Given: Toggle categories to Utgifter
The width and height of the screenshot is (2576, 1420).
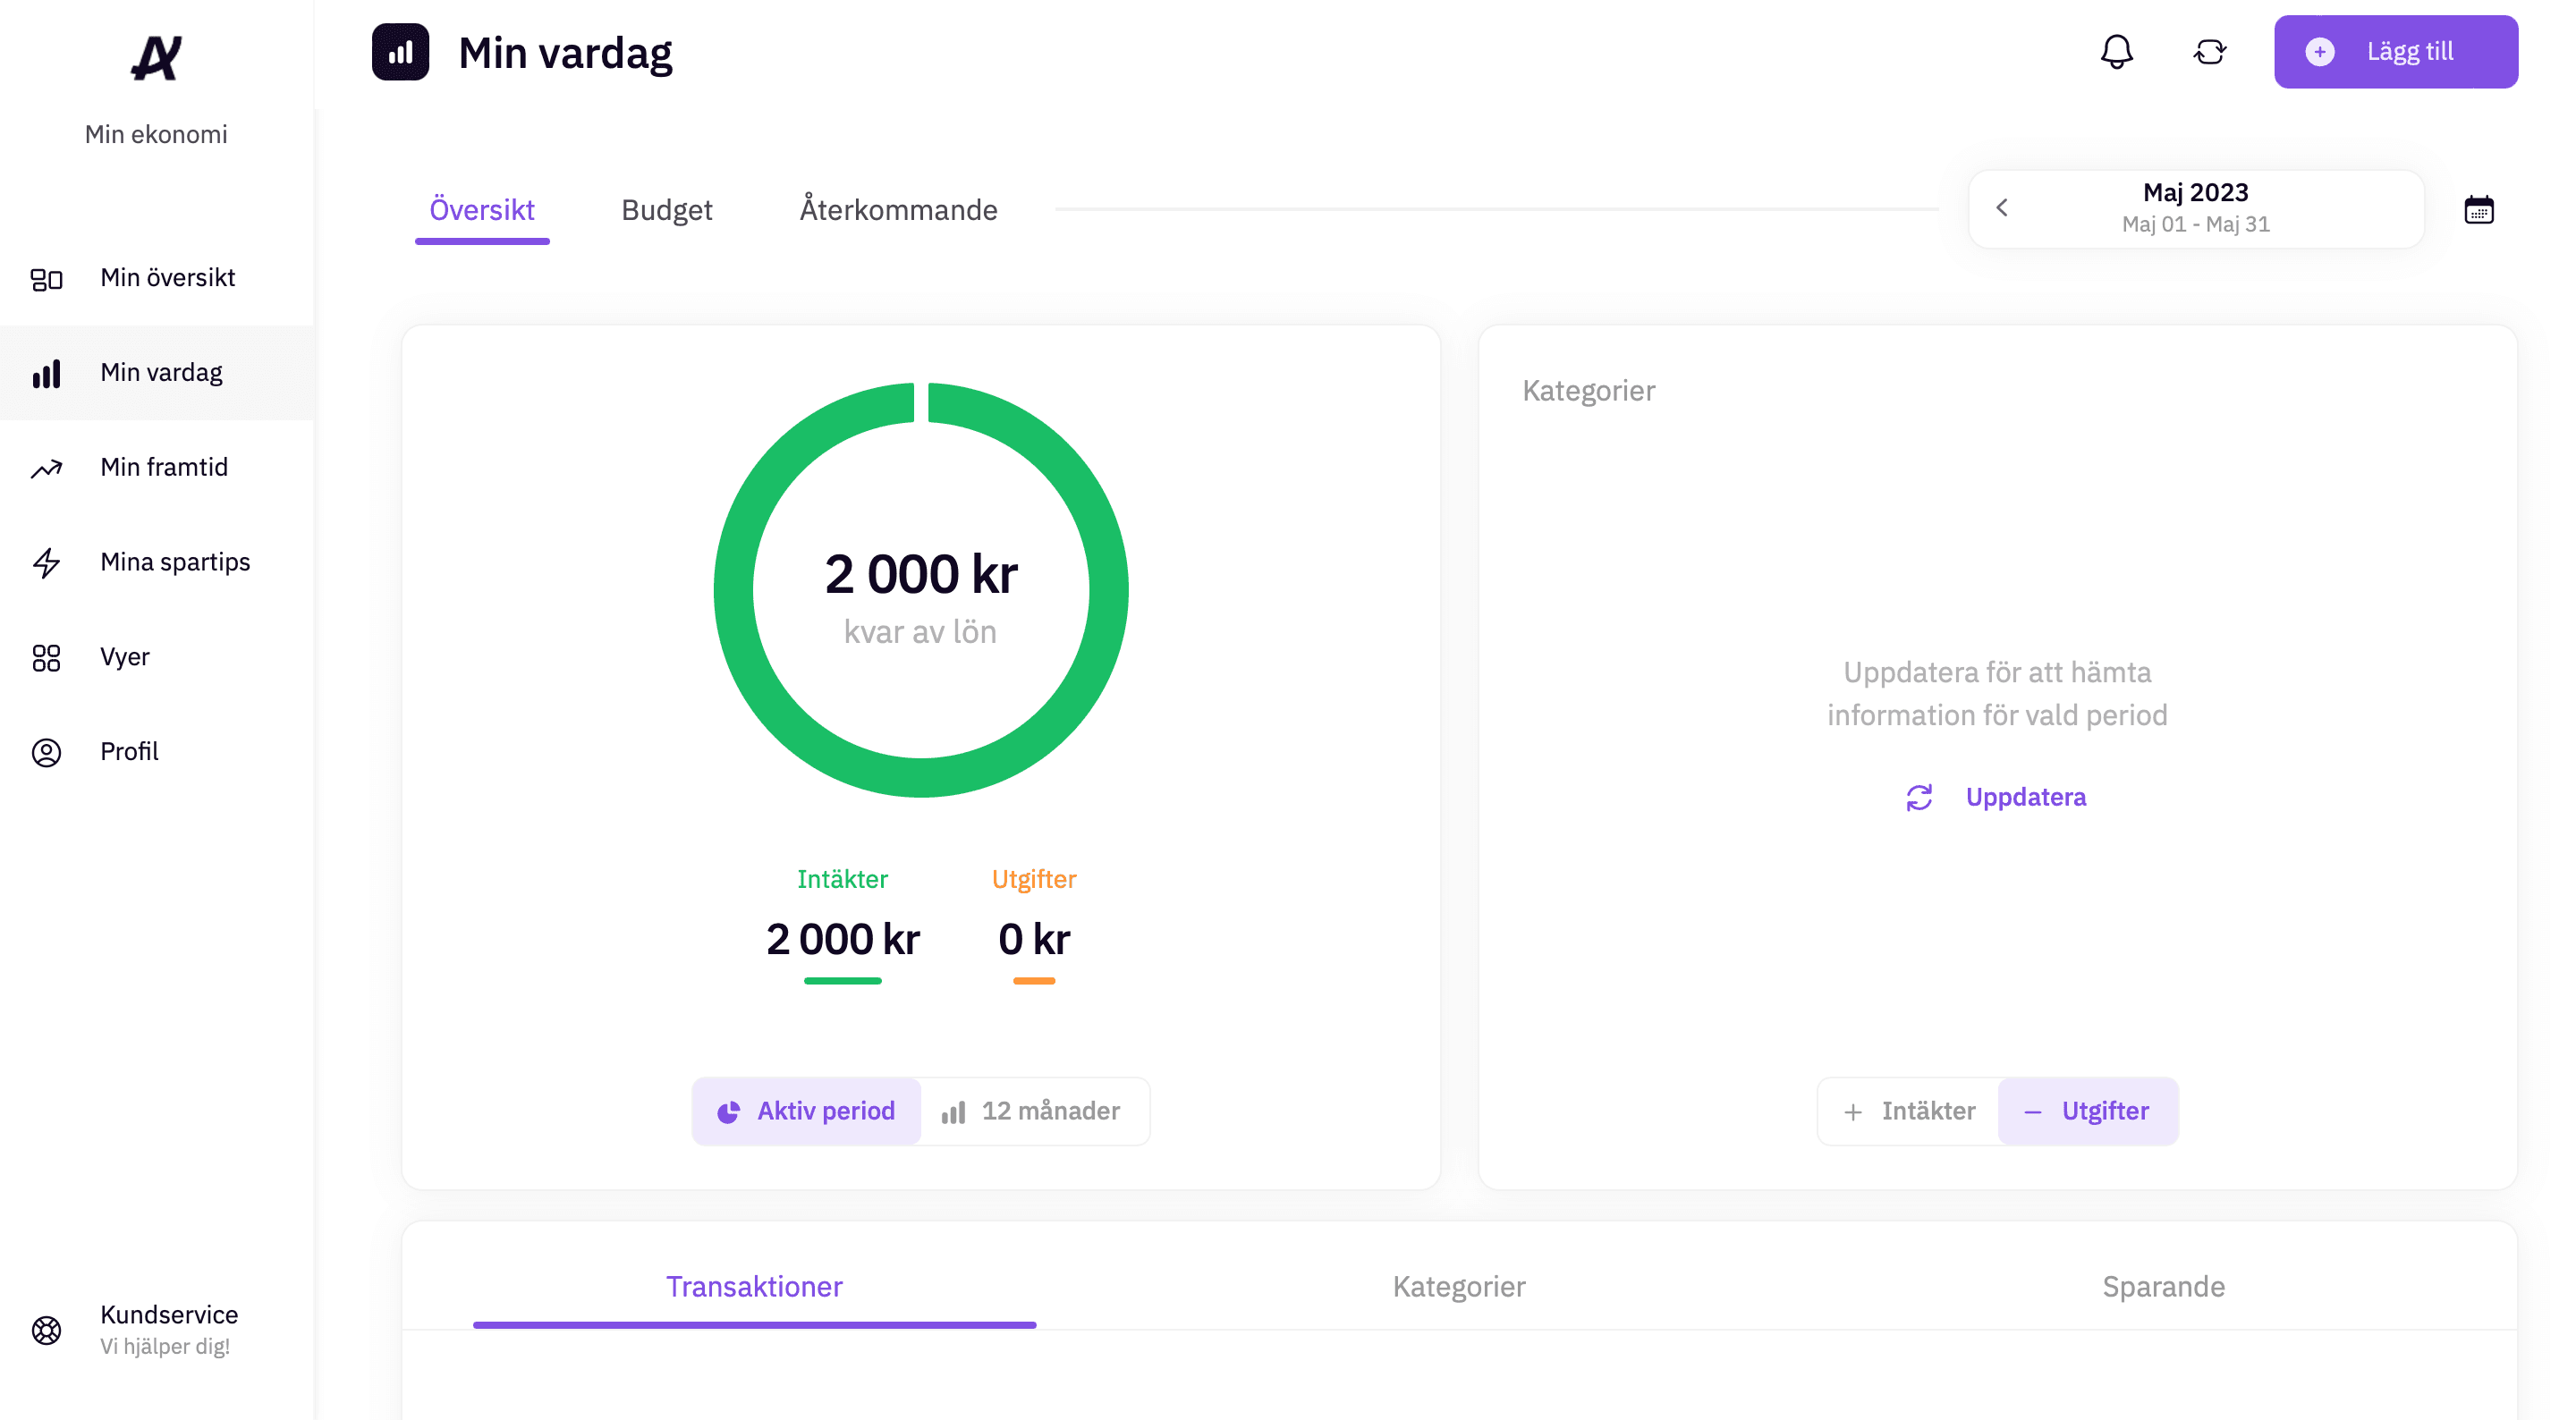Looking at the screenshot, I should 2087,1111.
